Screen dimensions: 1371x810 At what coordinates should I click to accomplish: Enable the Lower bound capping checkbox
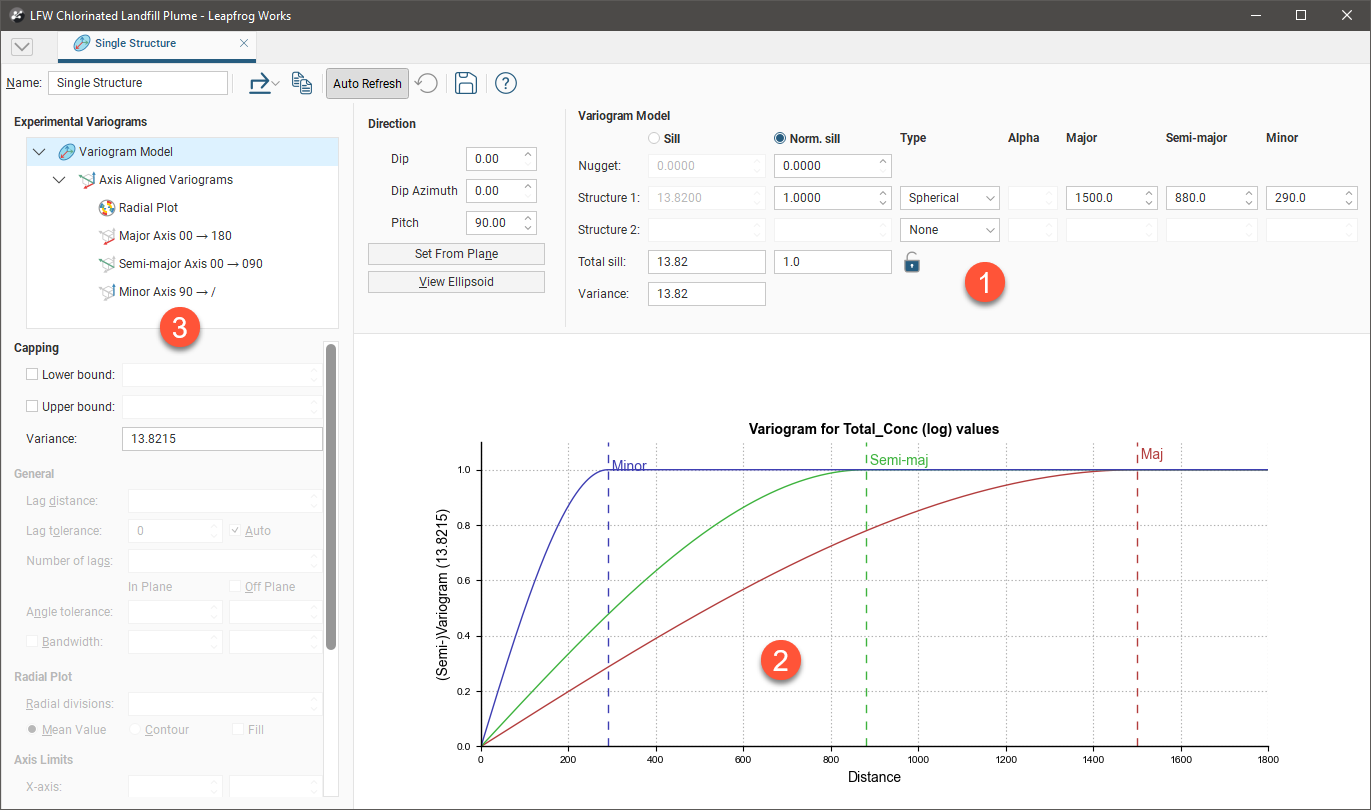(x=32, y=375)
